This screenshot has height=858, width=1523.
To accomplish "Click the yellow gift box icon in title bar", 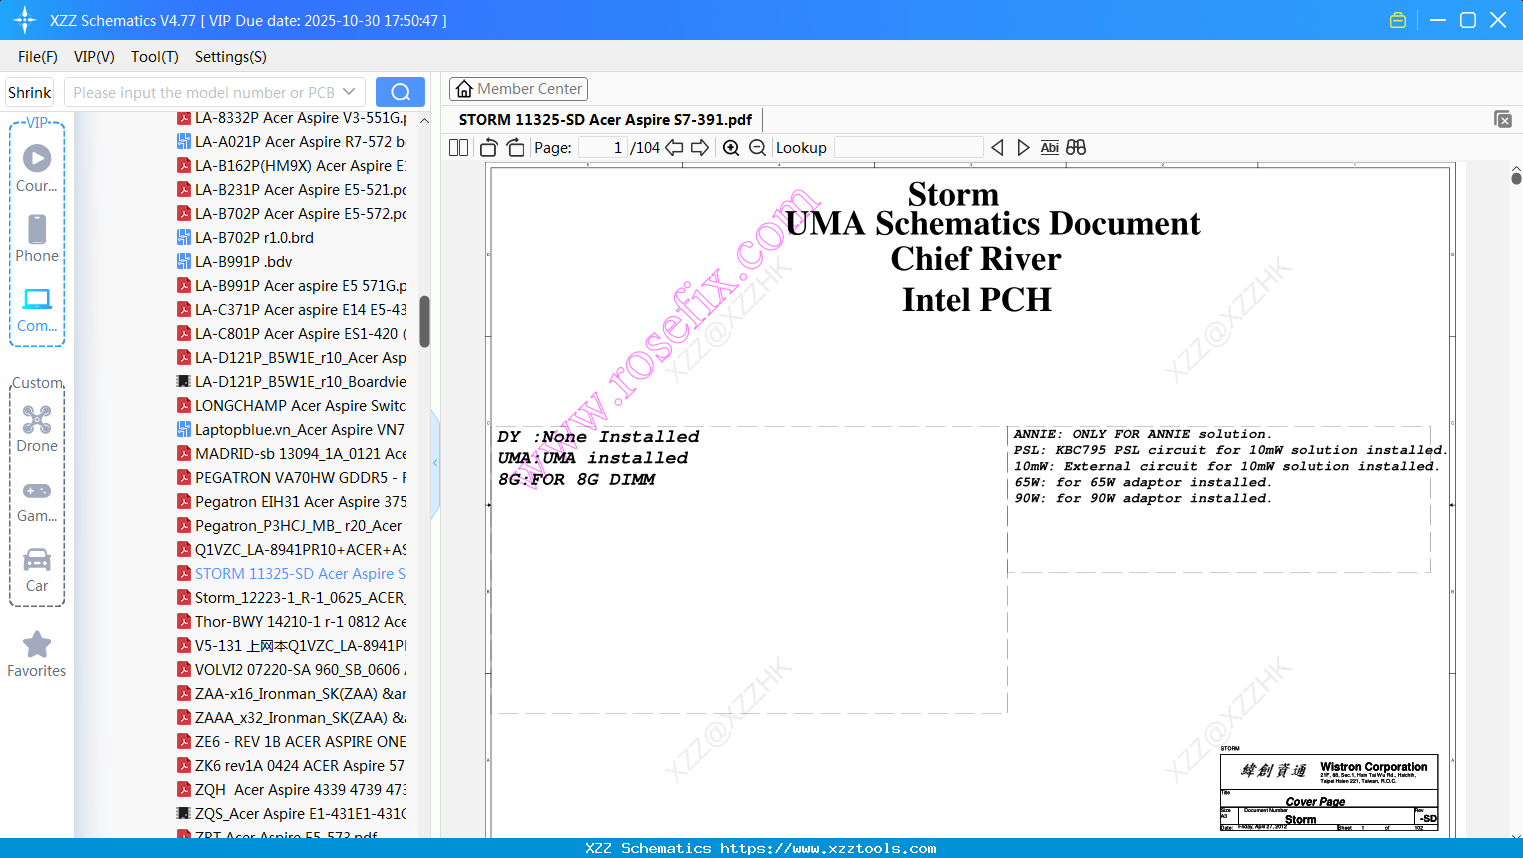I will click(x=1398, y=20).
